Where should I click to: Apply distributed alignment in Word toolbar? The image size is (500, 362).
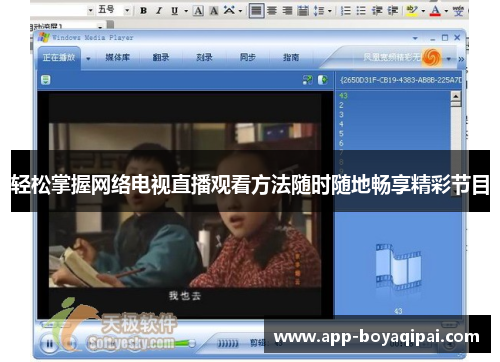(x=303, y=11)
